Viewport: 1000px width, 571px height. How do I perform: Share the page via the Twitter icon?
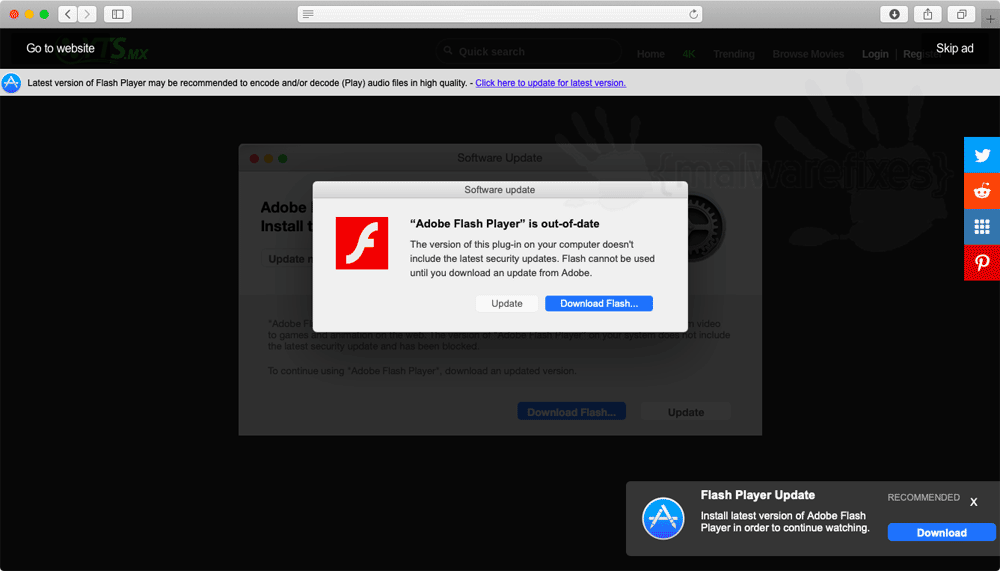982,155
